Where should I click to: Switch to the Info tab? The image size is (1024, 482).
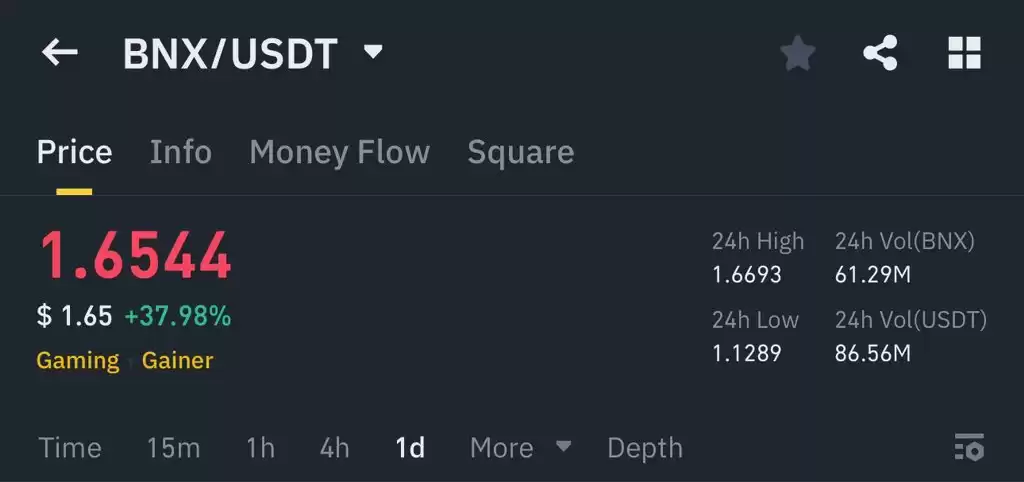click(180, 152)
